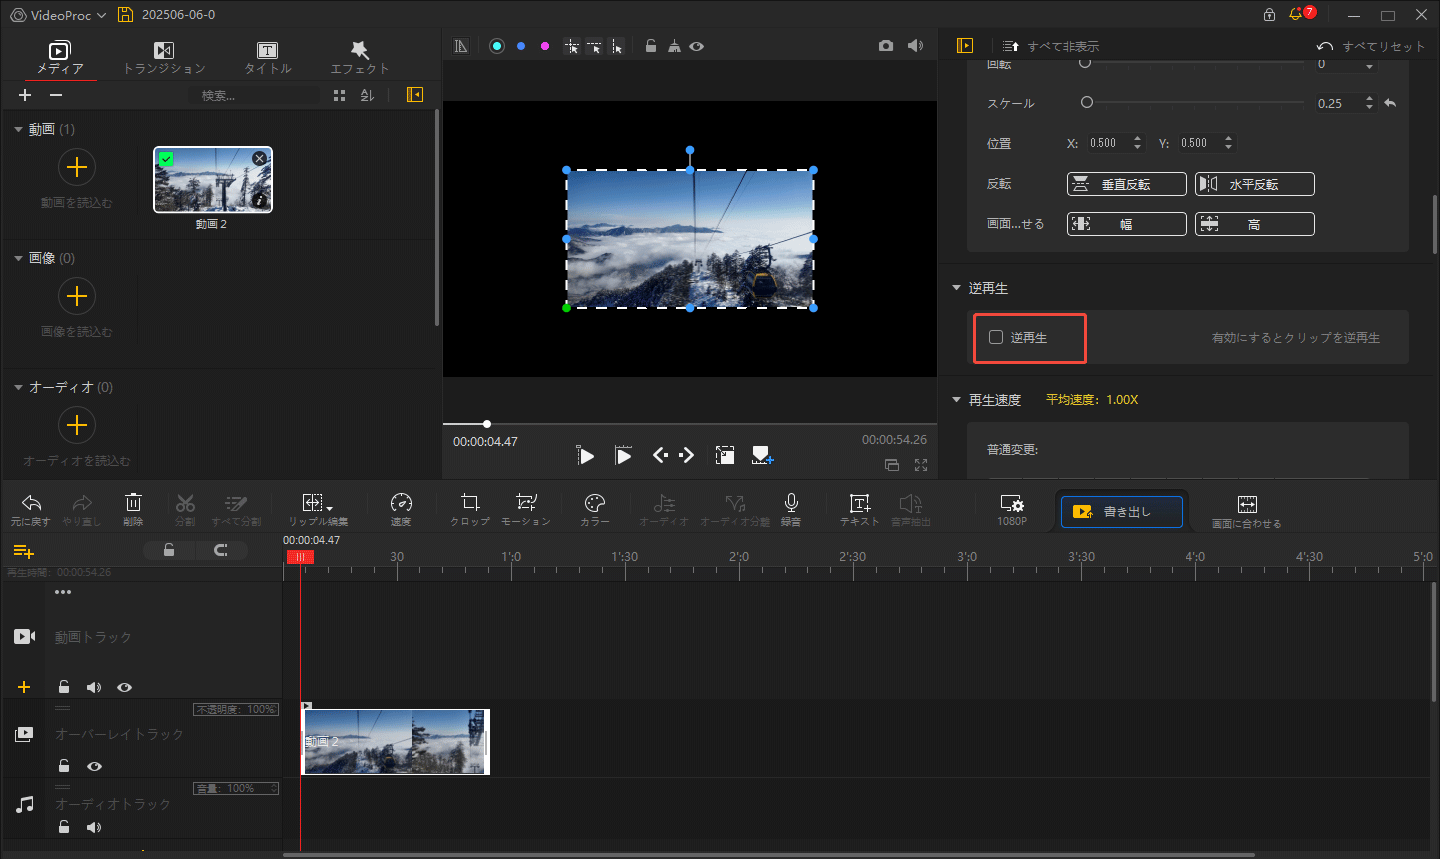Open 1080P resolution settings
Viewport: 1440px width, 859px height.
(1012, 503)
